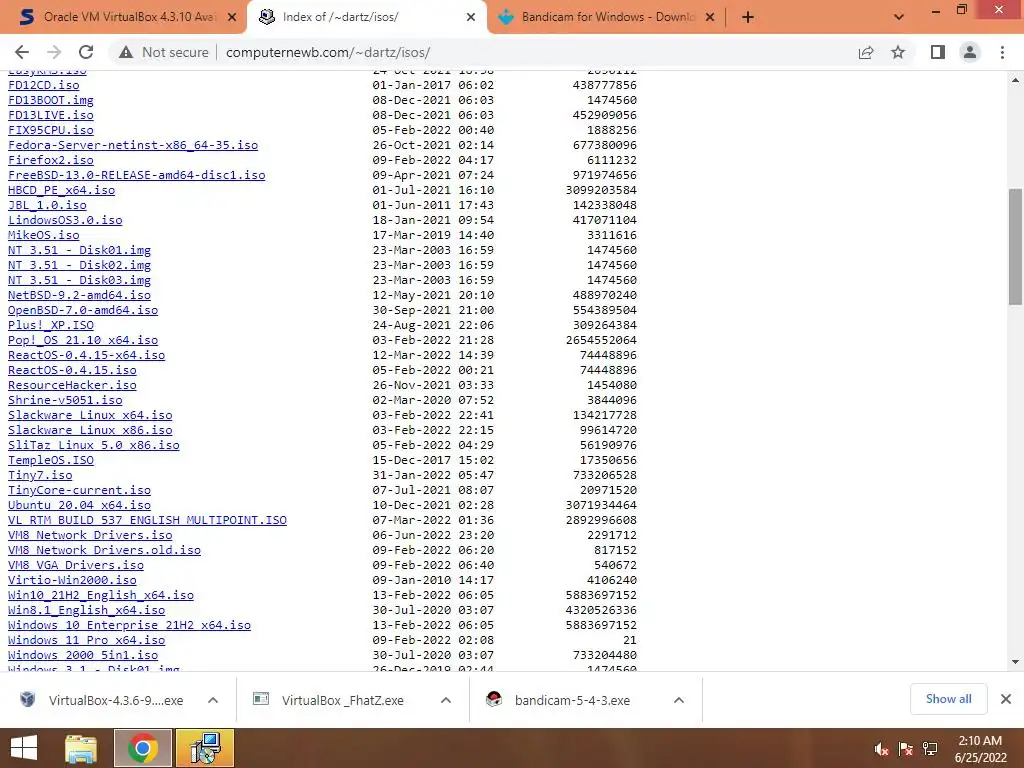Open the Action Center flag icon
This screenshot has width=1024, height=768.
906,749
